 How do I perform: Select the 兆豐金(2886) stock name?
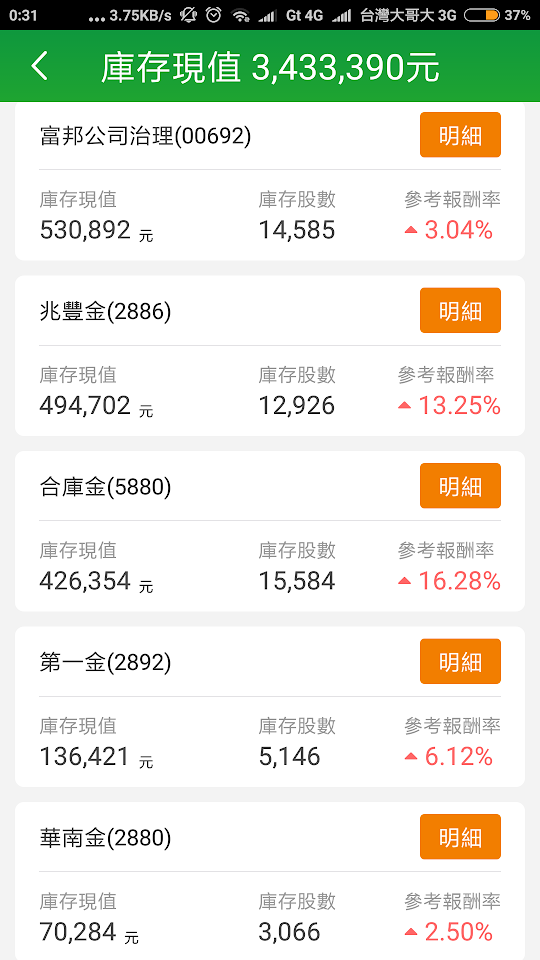tap(105, 312)
